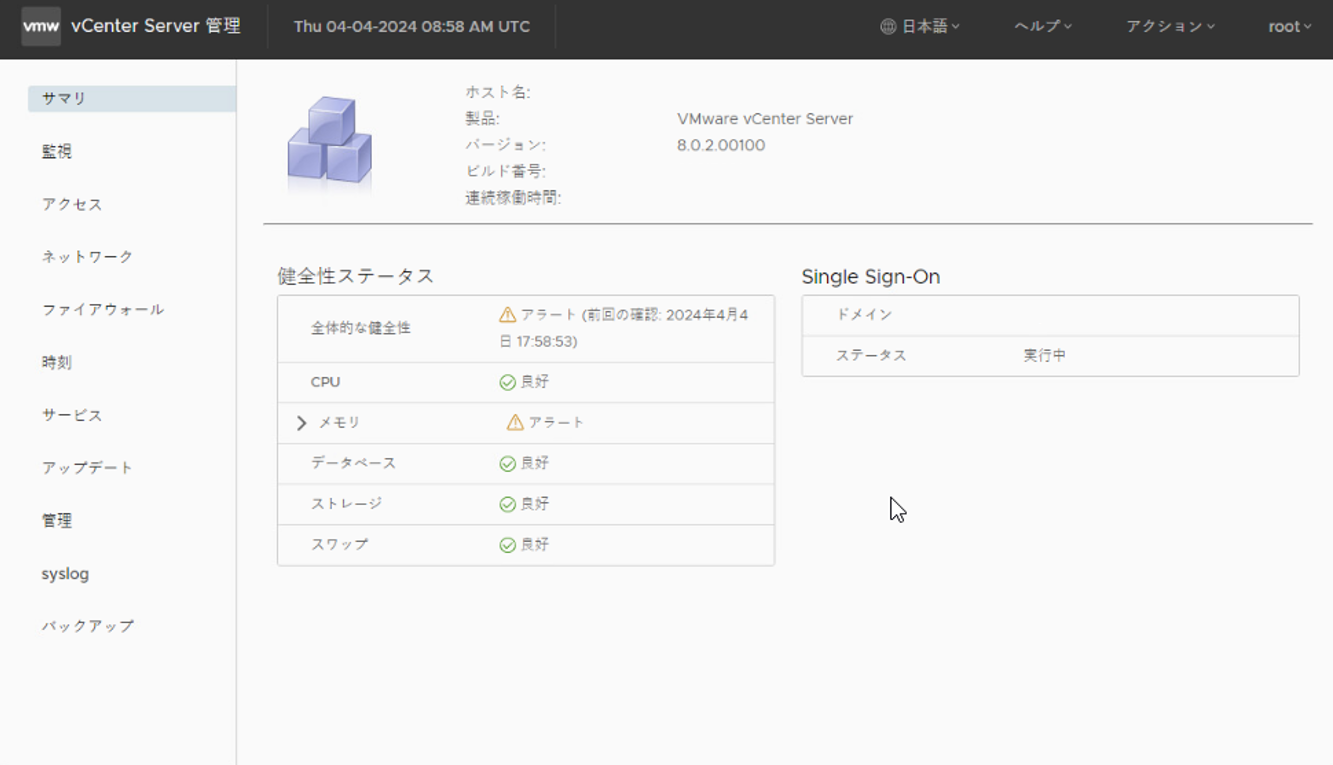Open the syslog sidebar item

pyautogui.click(x=65, y=574)
